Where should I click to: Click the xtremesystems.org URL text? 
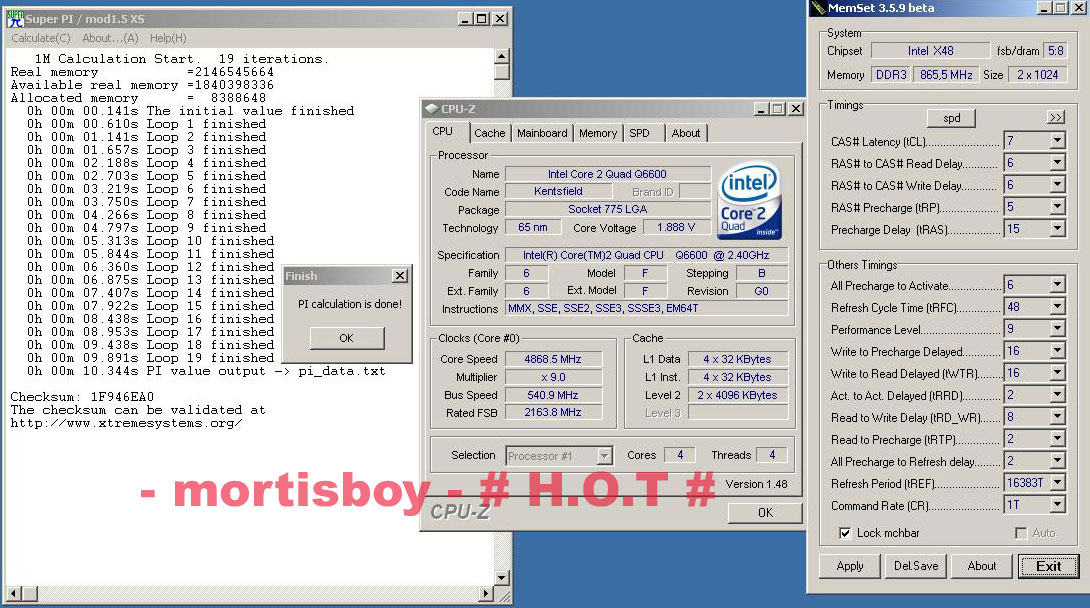coord(127,423)
